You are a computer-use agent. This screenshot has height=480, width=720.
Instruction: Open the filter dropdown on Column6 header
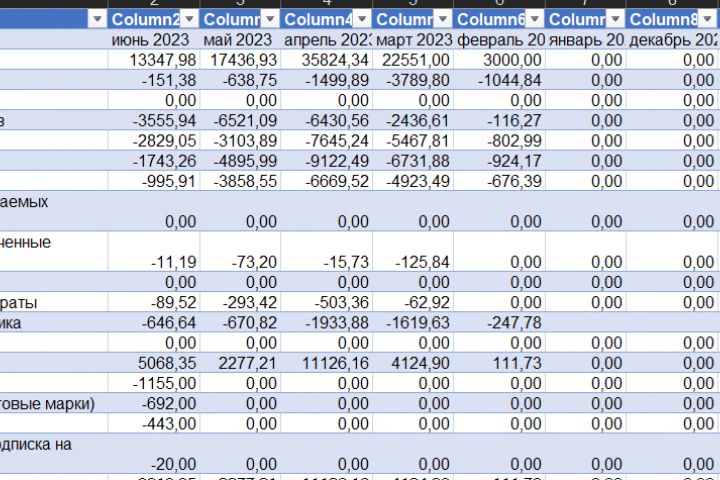[x=534, y=19]
